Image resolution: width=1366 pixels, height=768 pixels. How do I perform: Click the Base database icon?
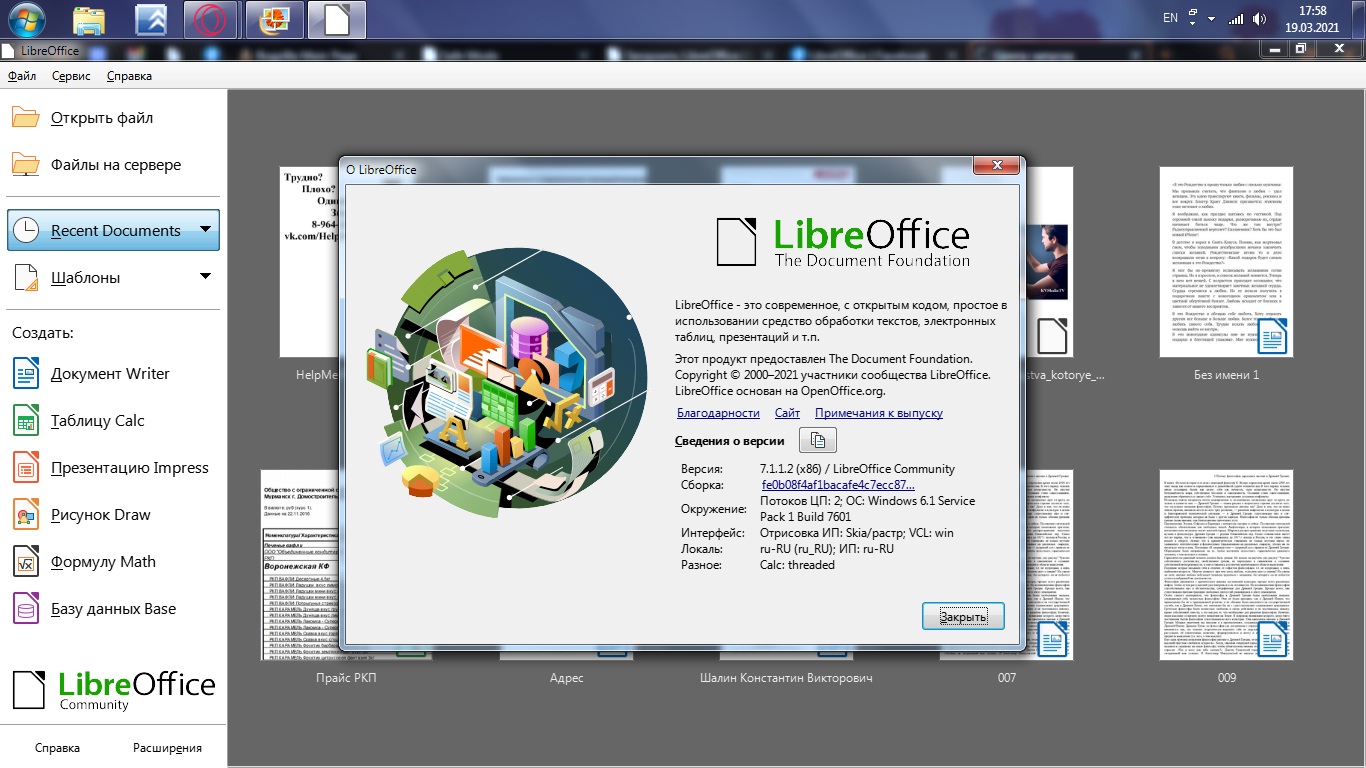click(x=25, y=608)
